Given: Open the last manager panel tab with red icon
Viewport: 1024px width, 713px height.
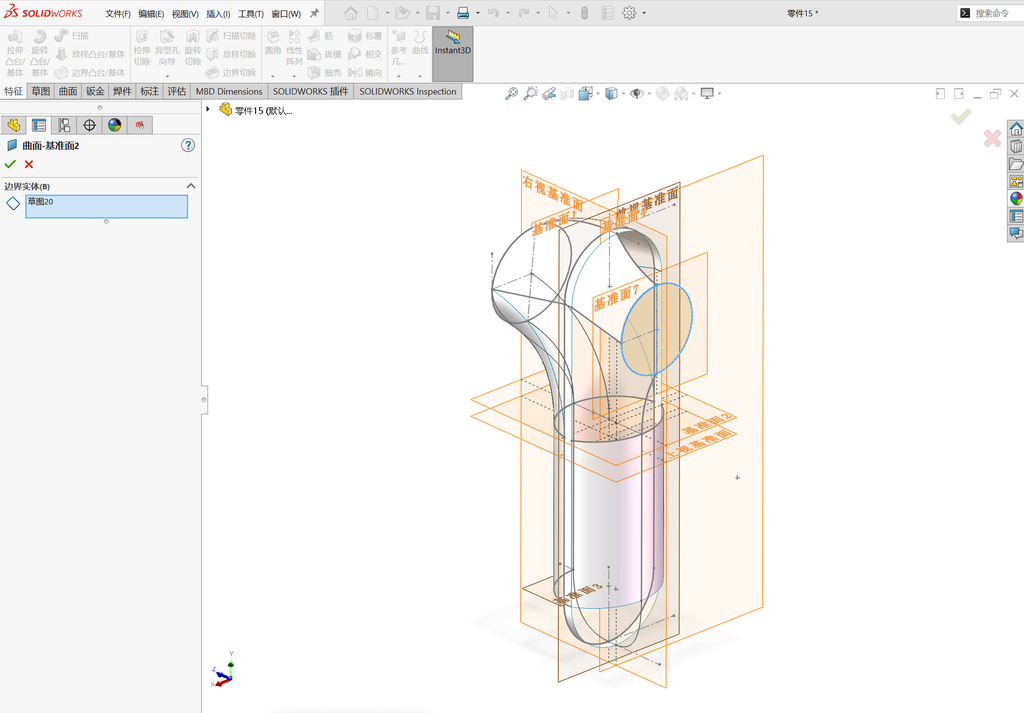Looking at the screenshot, I should (140, 125).
